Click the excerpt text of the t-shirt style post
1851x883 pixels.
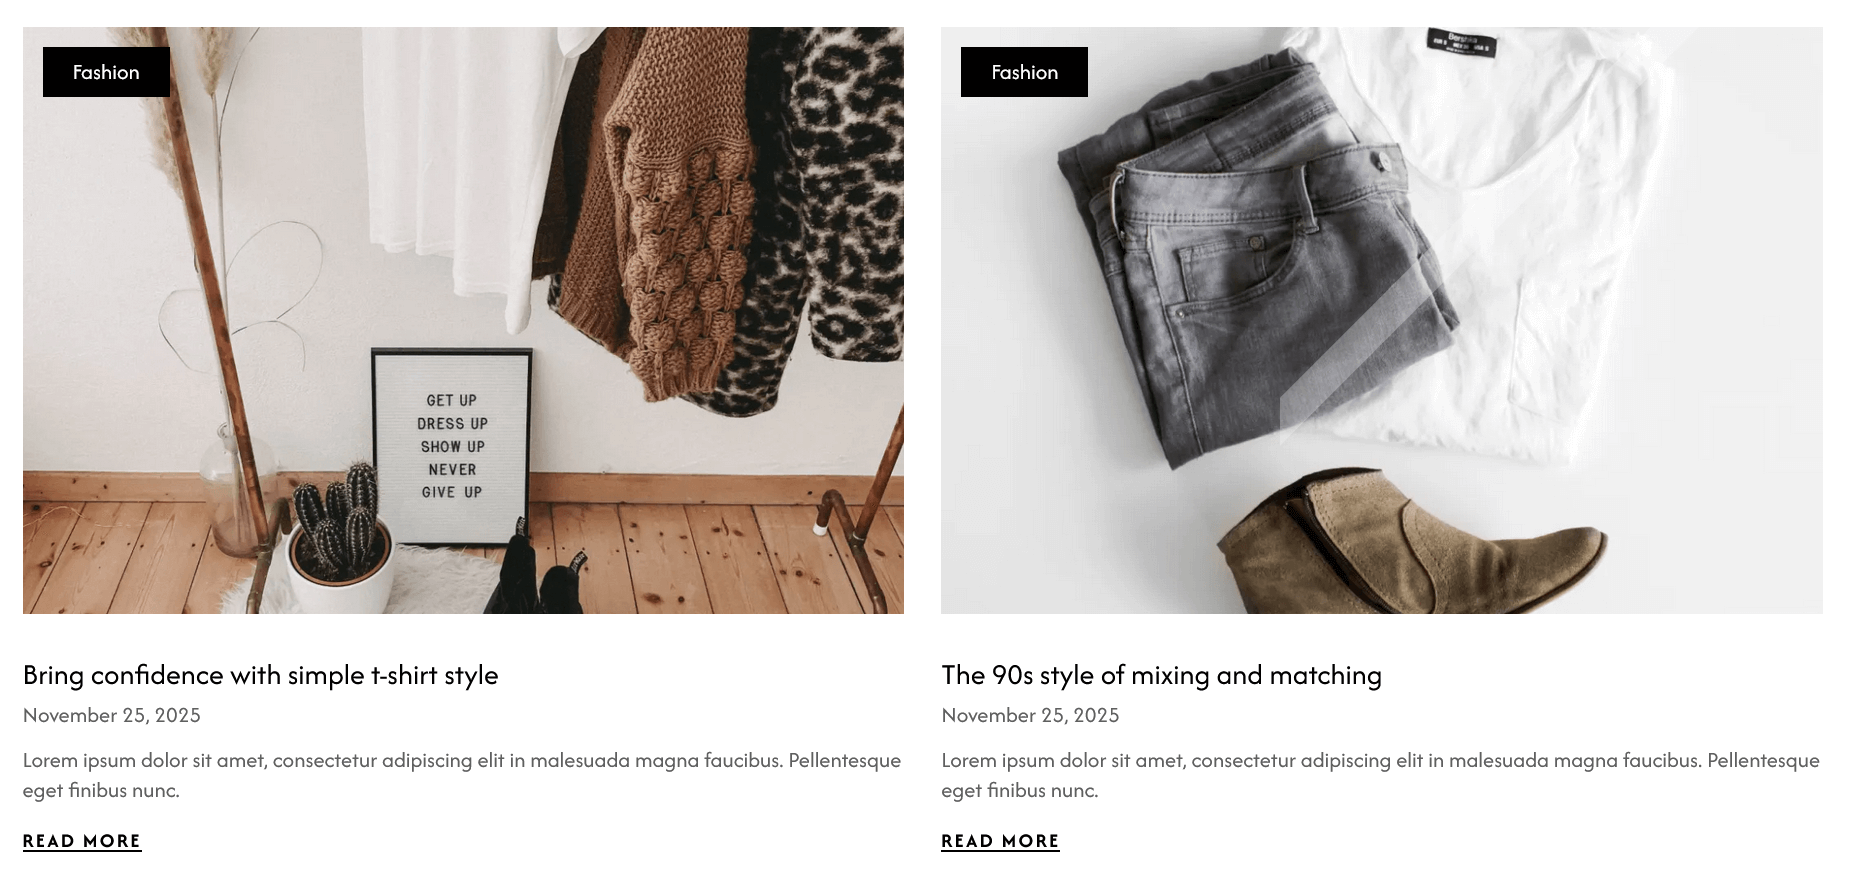tap(462, 775)
